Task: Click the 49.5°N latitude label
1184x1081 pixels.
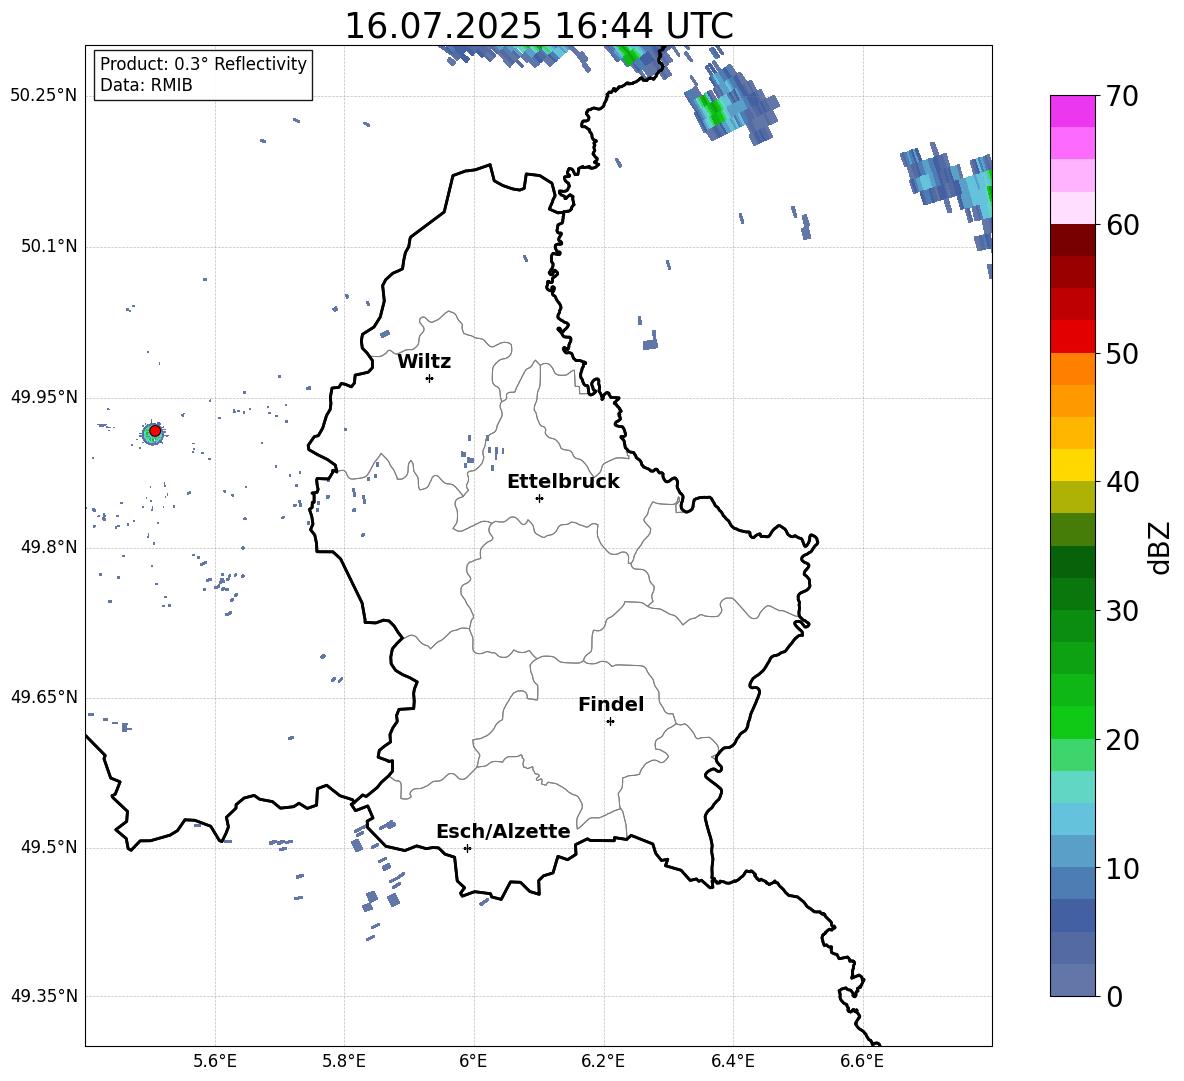Action: [49, 848]
